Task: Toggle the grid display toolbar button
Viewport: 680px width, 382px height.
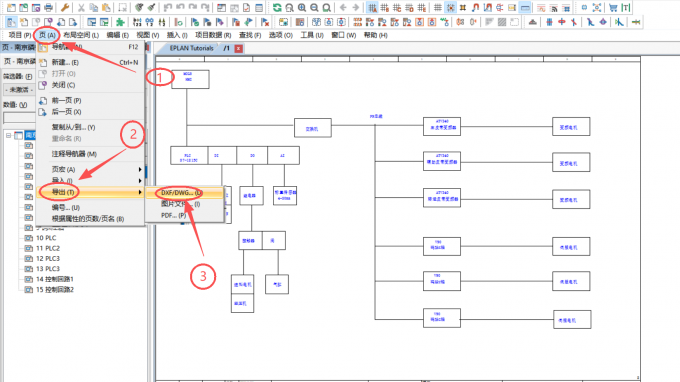Action: tap(438, 7)
